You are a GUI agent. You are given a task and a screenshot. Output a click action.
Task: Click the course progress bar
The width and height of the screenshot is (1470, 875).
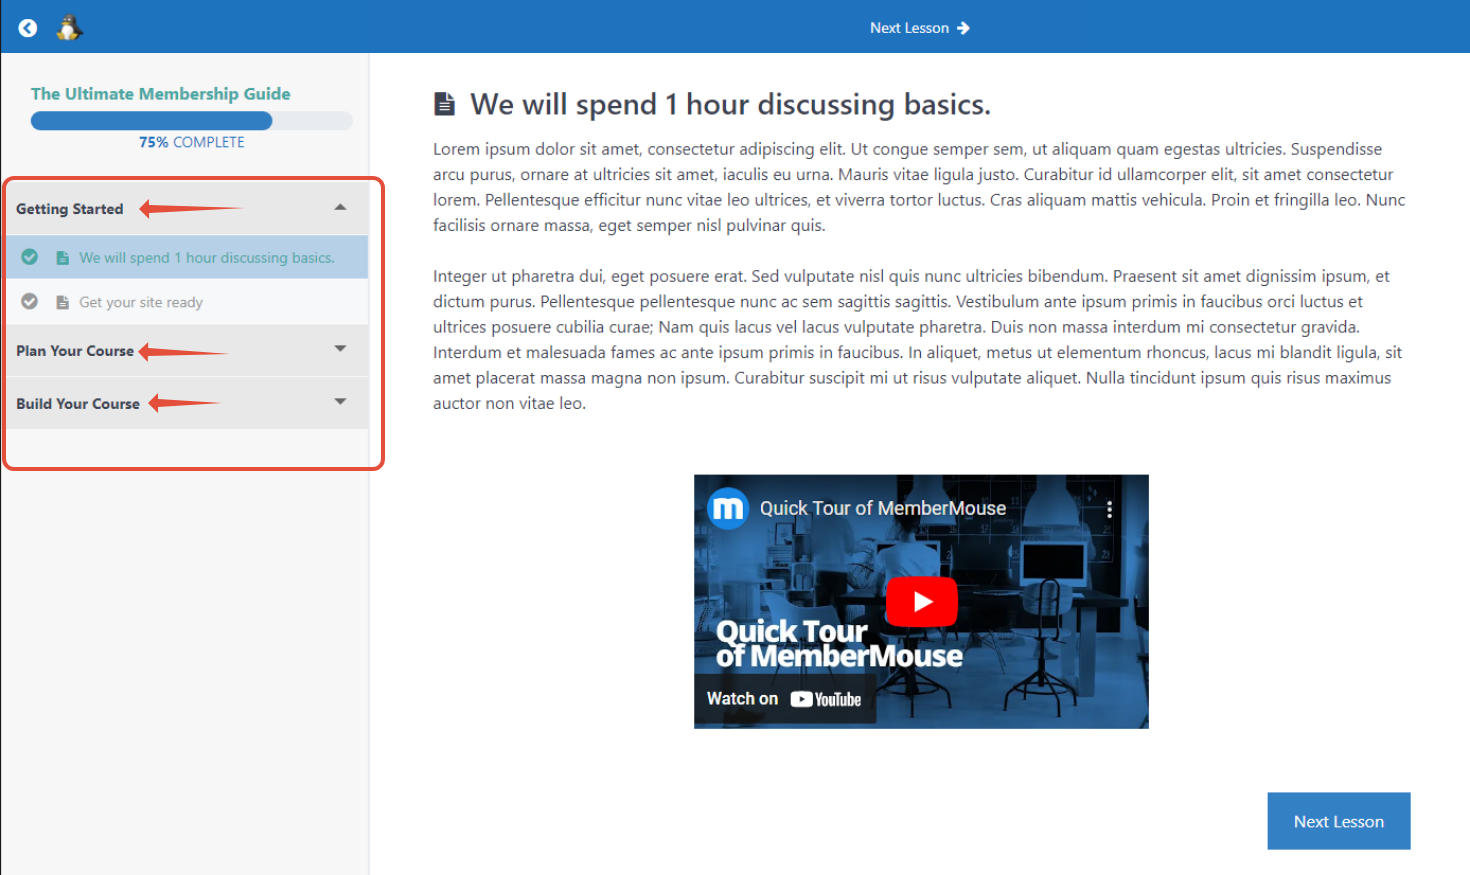point(192,121)
